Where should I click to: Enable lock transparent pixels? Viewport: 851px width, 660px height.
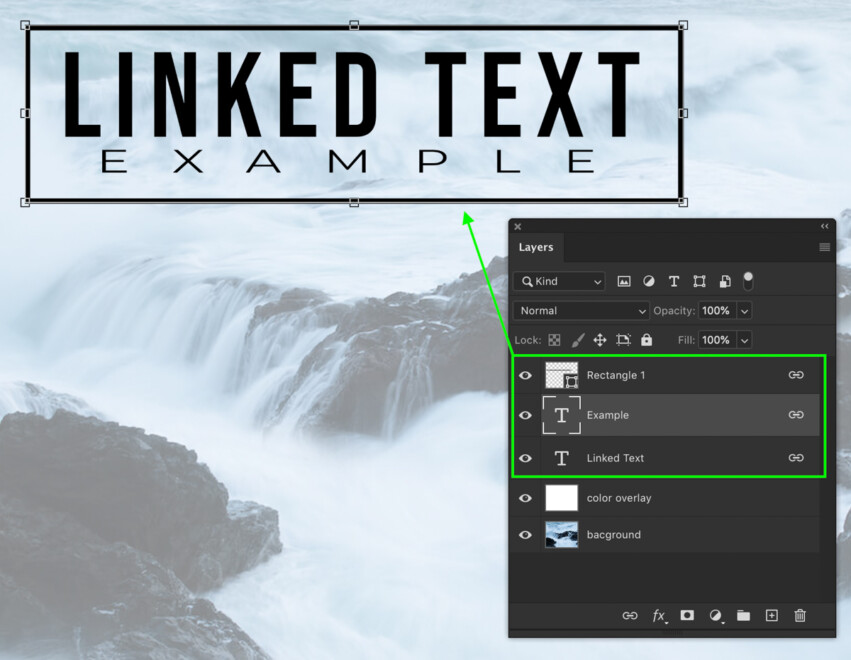553,340
